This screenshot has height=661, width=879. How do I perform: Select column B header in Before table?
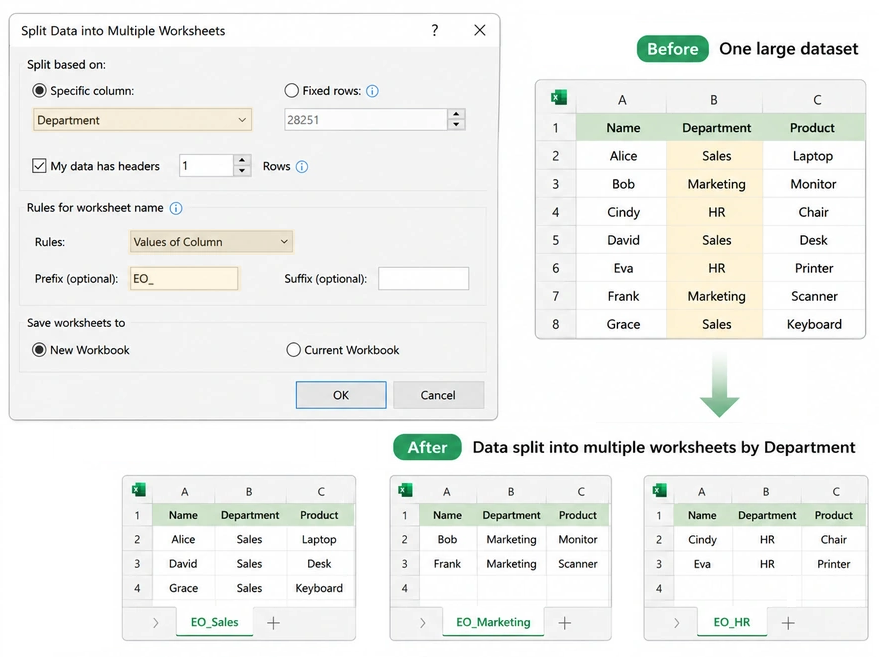[714, 100]
